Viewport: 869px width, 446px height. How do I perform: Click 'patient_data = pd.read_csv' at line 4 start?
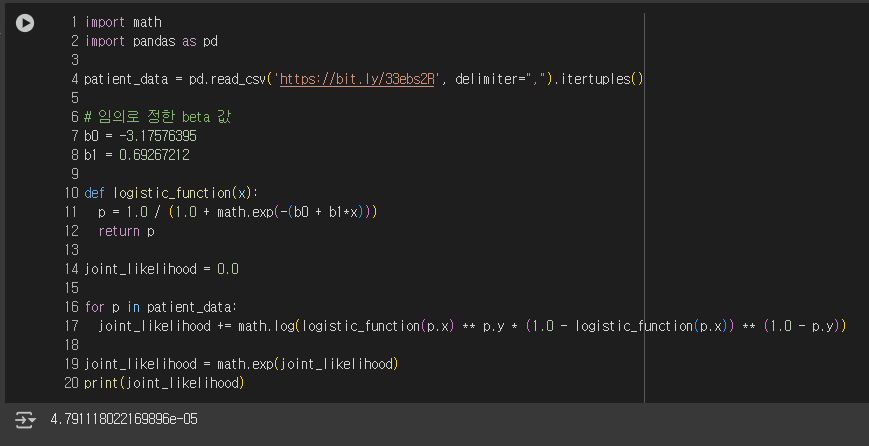(x=175, y=79)
